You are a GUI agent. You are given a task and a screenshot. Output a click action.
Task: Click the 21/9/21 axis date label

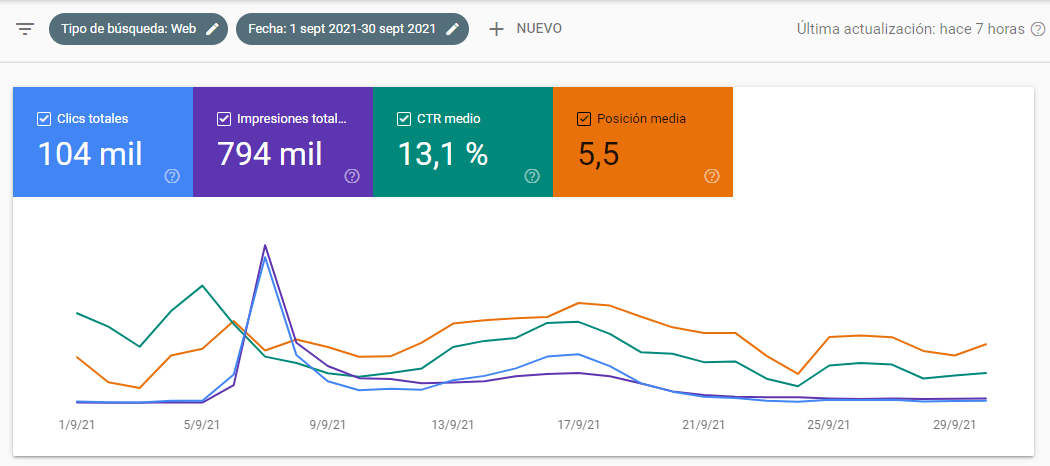pos(704,424)
